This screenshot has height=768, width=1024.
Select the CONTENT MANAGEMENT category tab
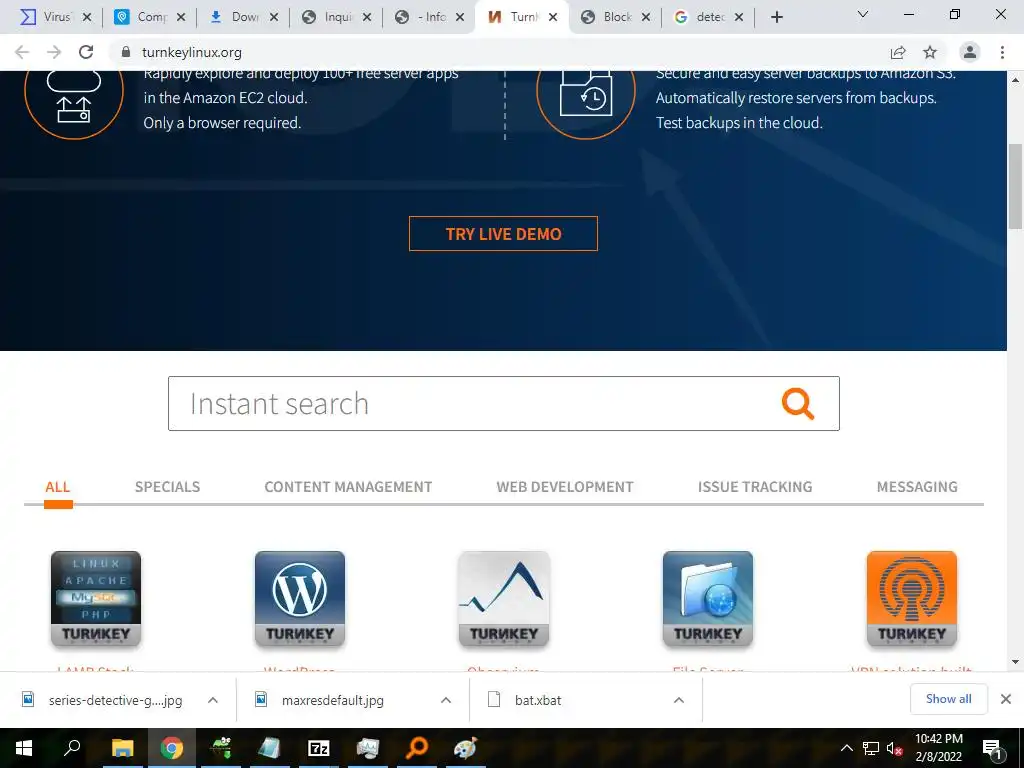(348, 487)
